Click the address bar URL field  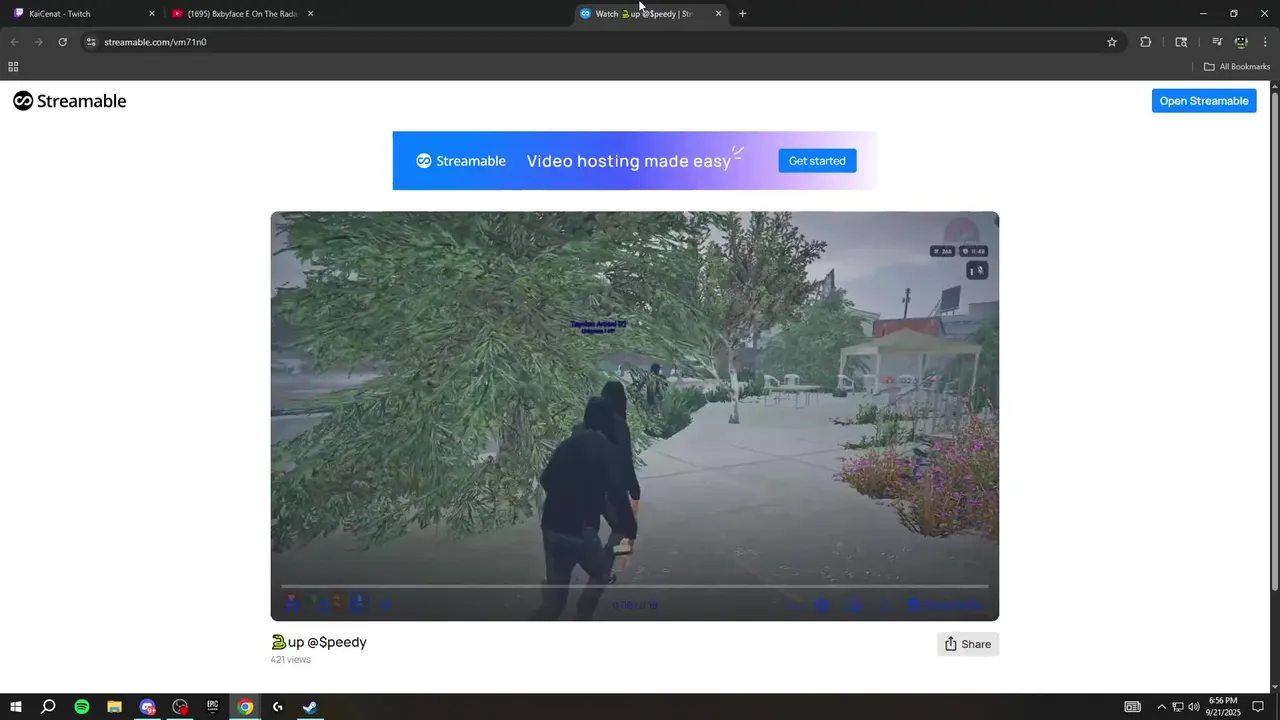(x=600, y=42)
